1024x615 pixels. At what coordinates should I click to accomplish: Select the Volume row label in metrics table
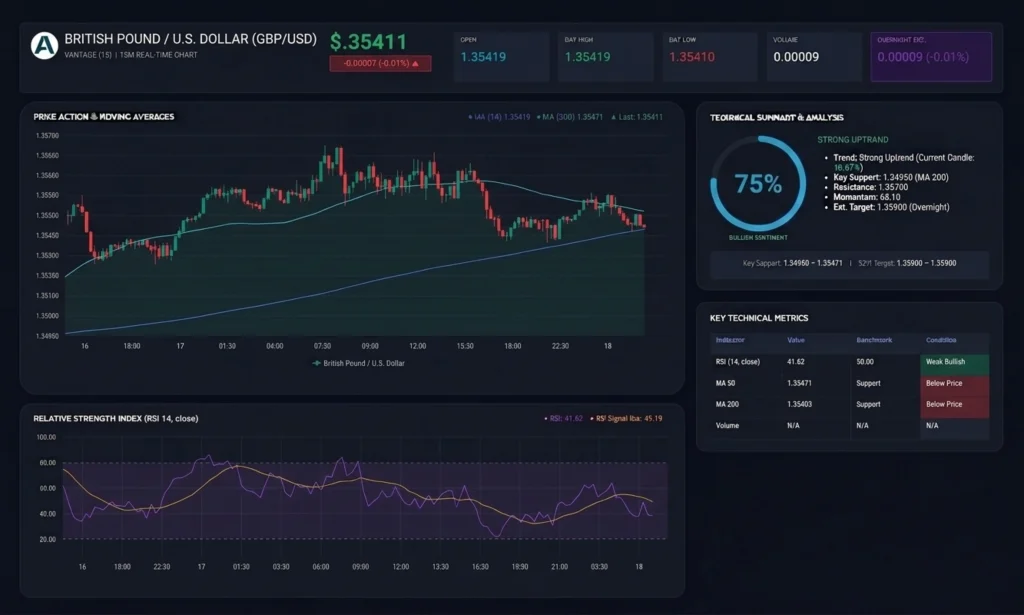728,426
